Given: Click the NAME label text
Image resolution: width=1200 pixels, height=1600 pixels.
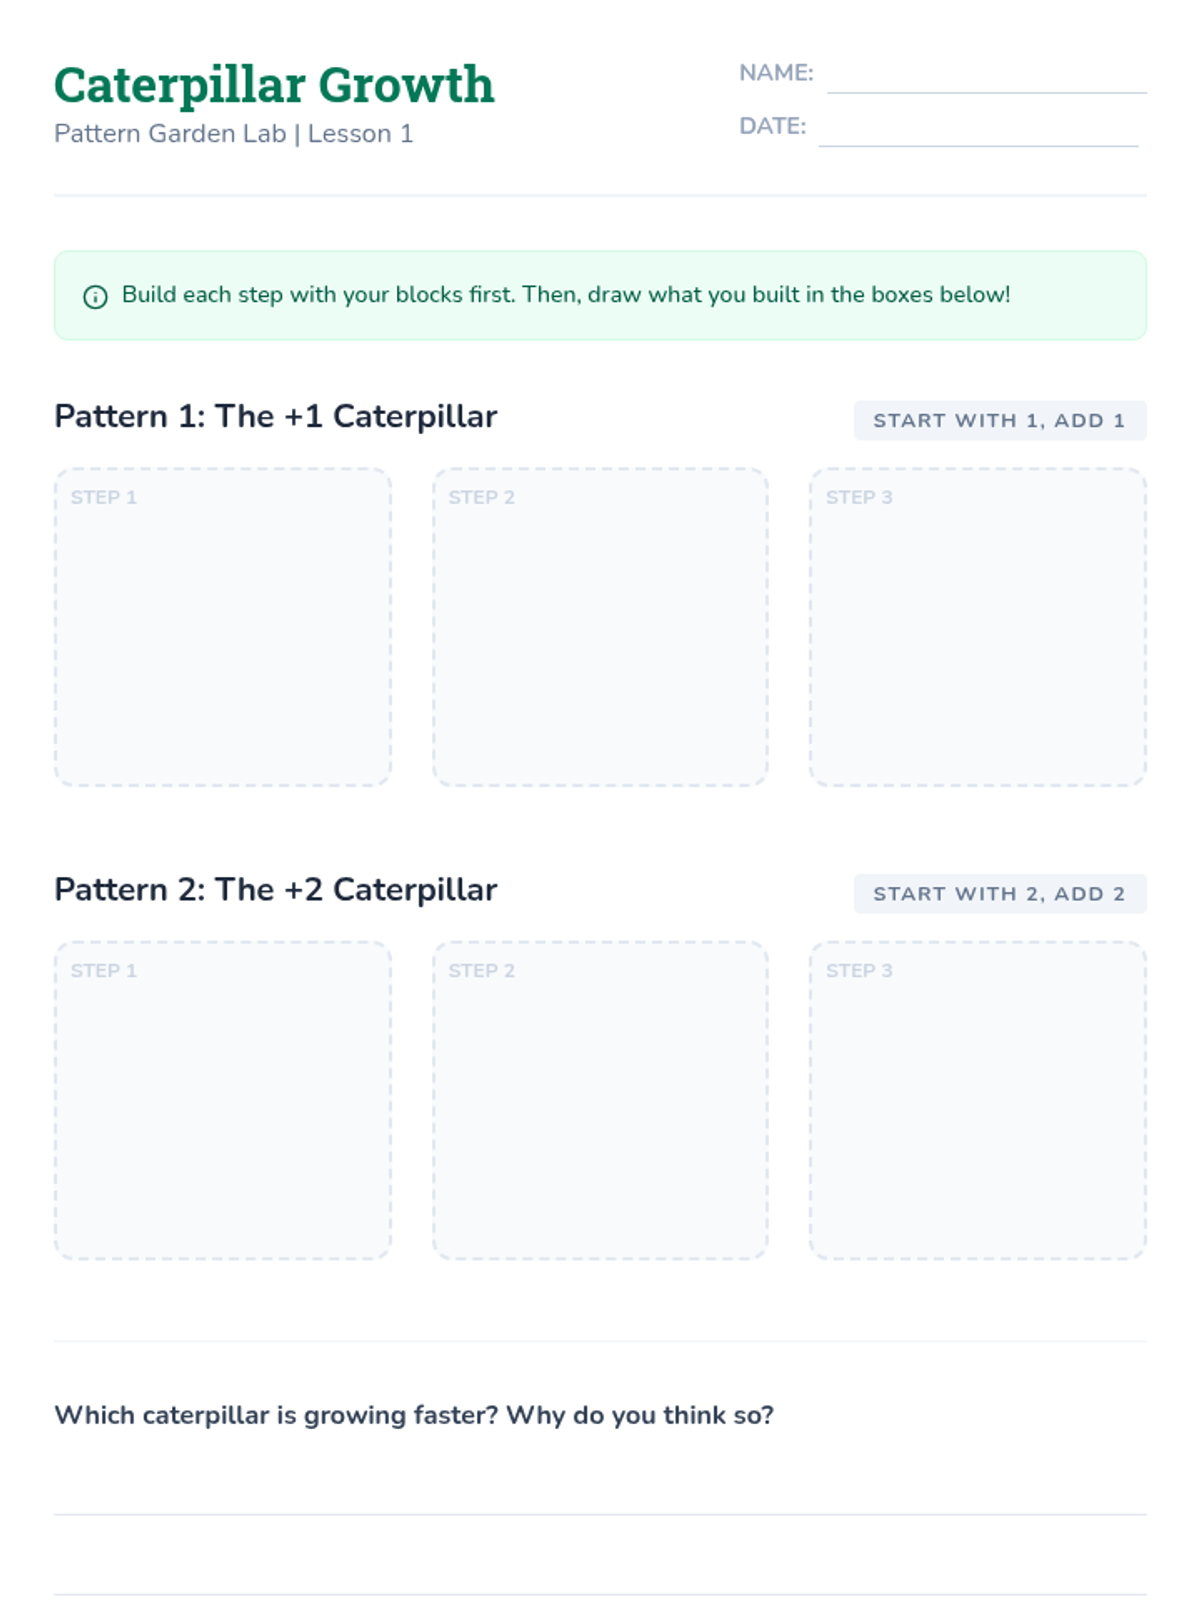Looking at the screenshot, I should [776, 73].
